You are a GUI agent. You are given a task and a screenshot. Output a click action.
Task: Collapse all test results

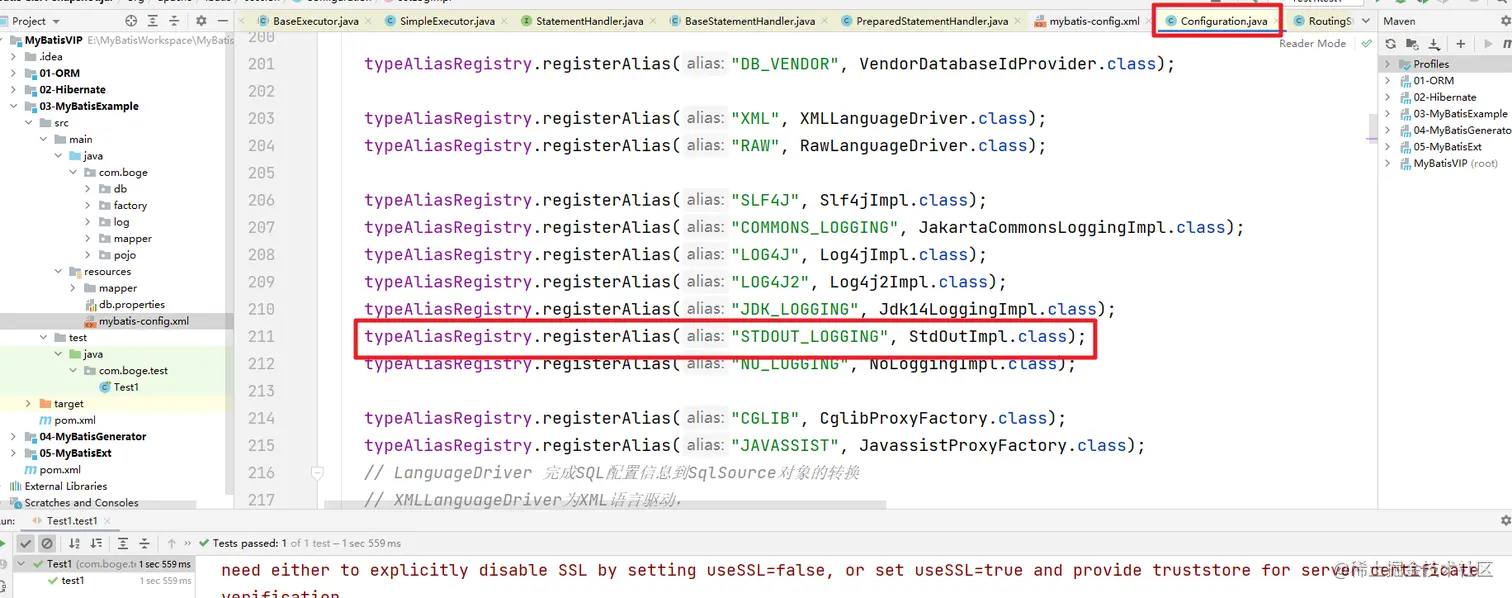click(x=145, y=543)
